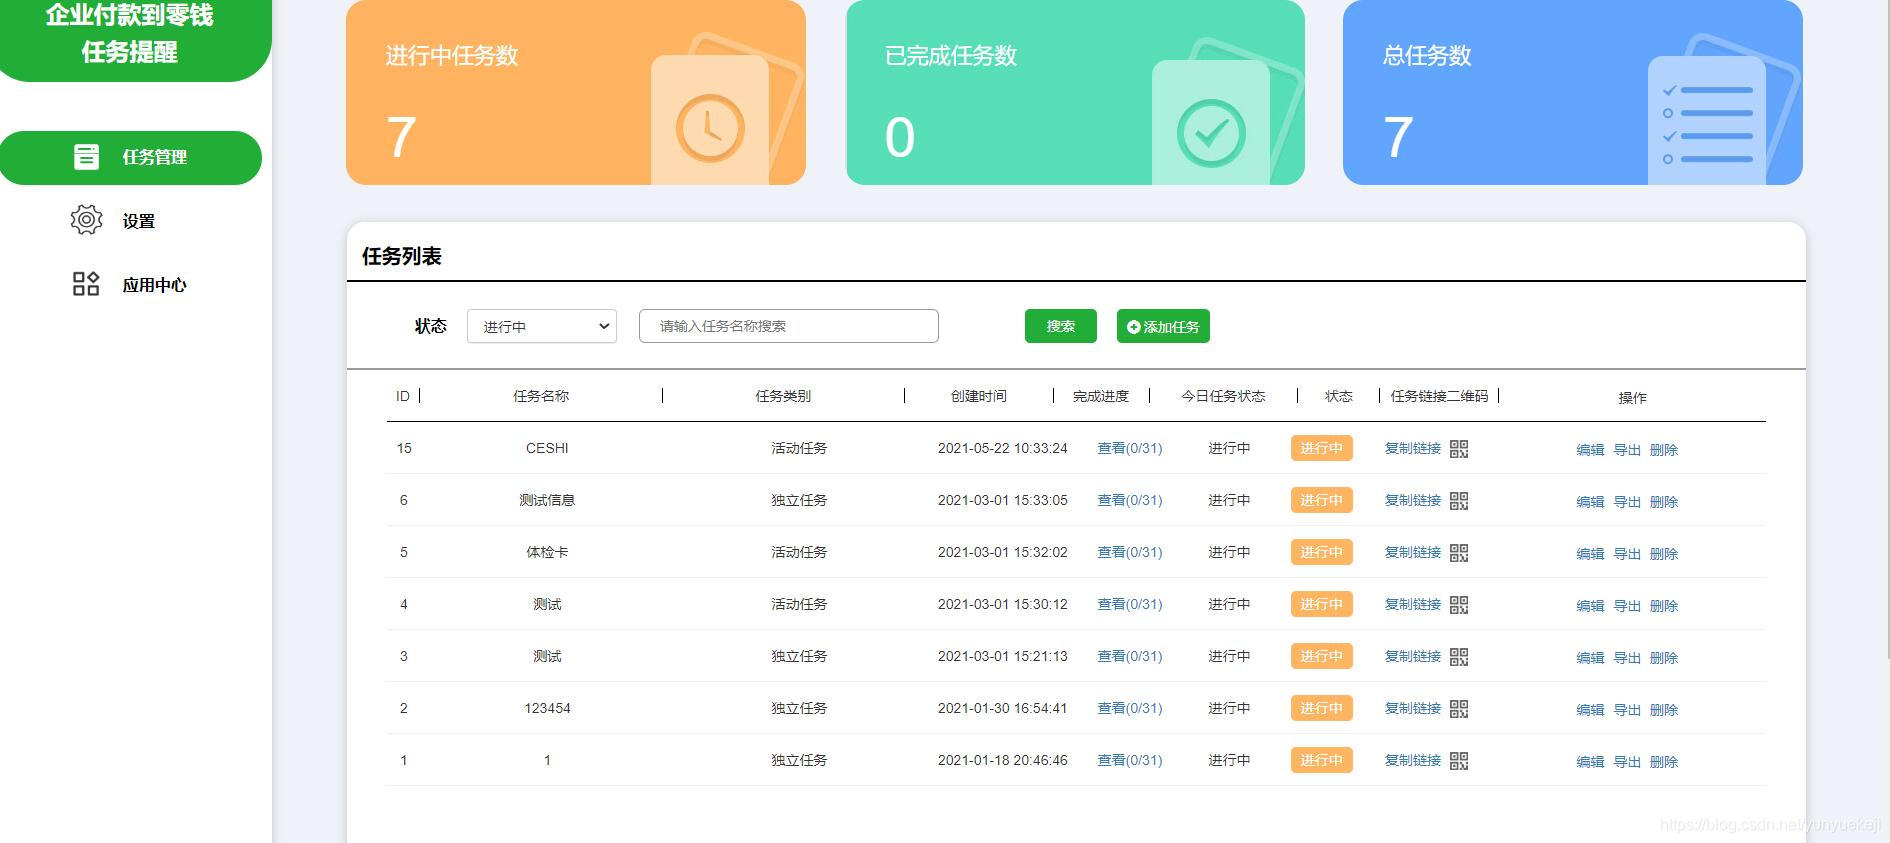Copy link for task 测试信息
Screen dimensions: 1890x843
click(1412, 500)
